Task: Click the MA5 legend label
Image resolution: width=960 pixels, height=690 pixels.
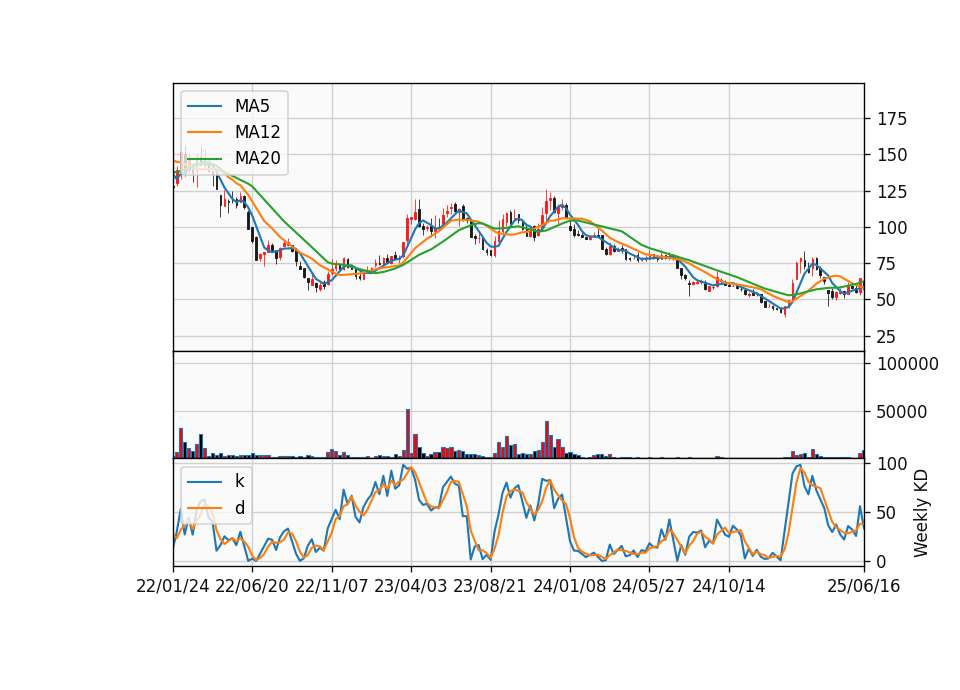Action: click(252, 106)
